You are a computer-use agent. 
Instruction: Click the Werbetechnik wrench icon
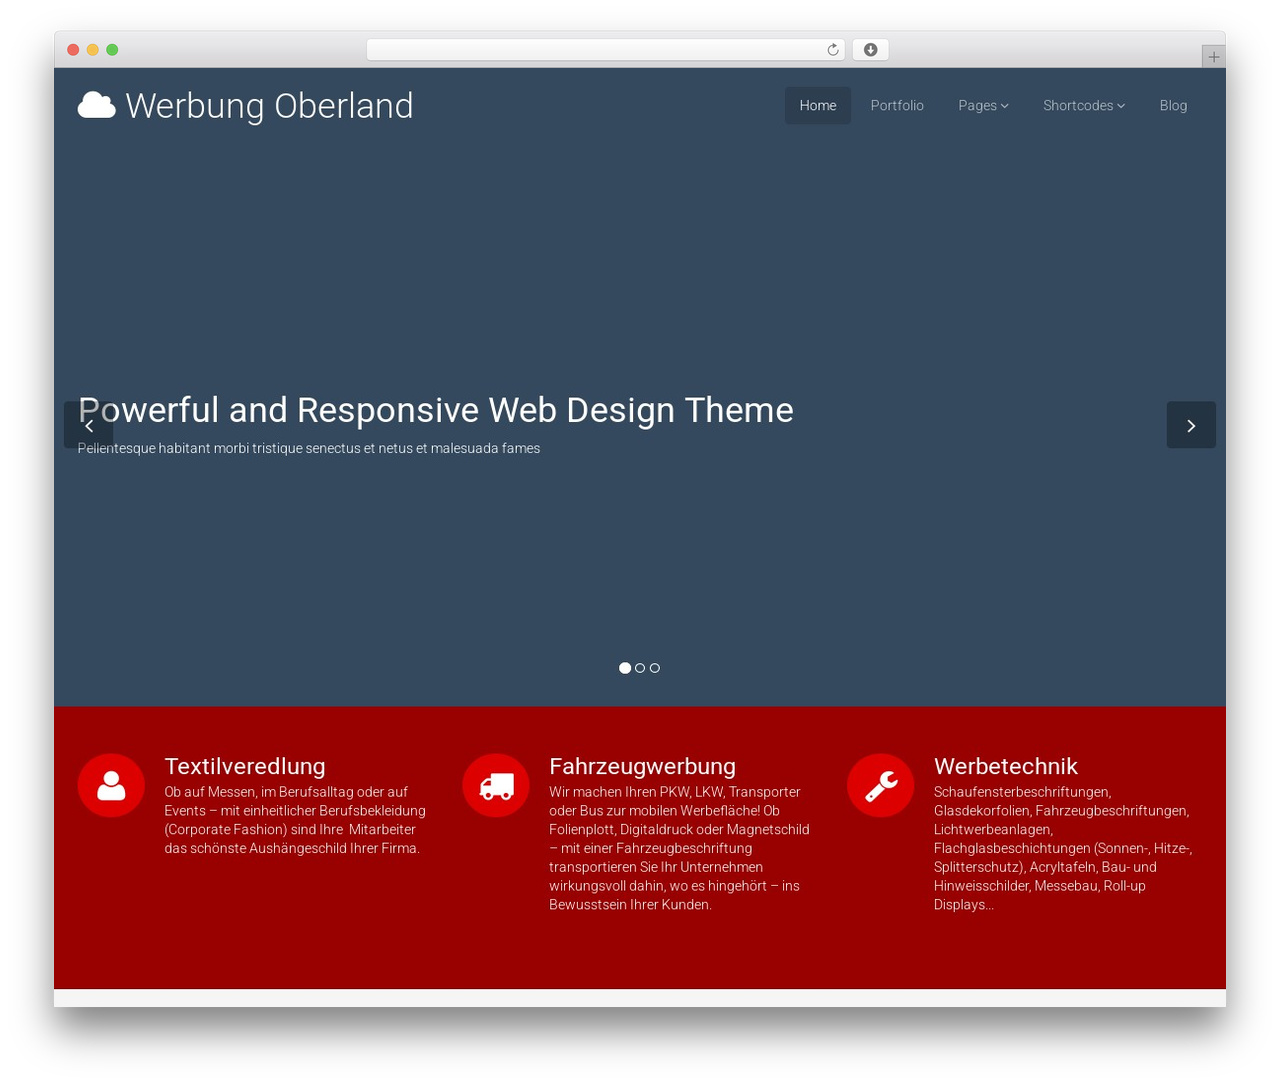click(881, 785)
